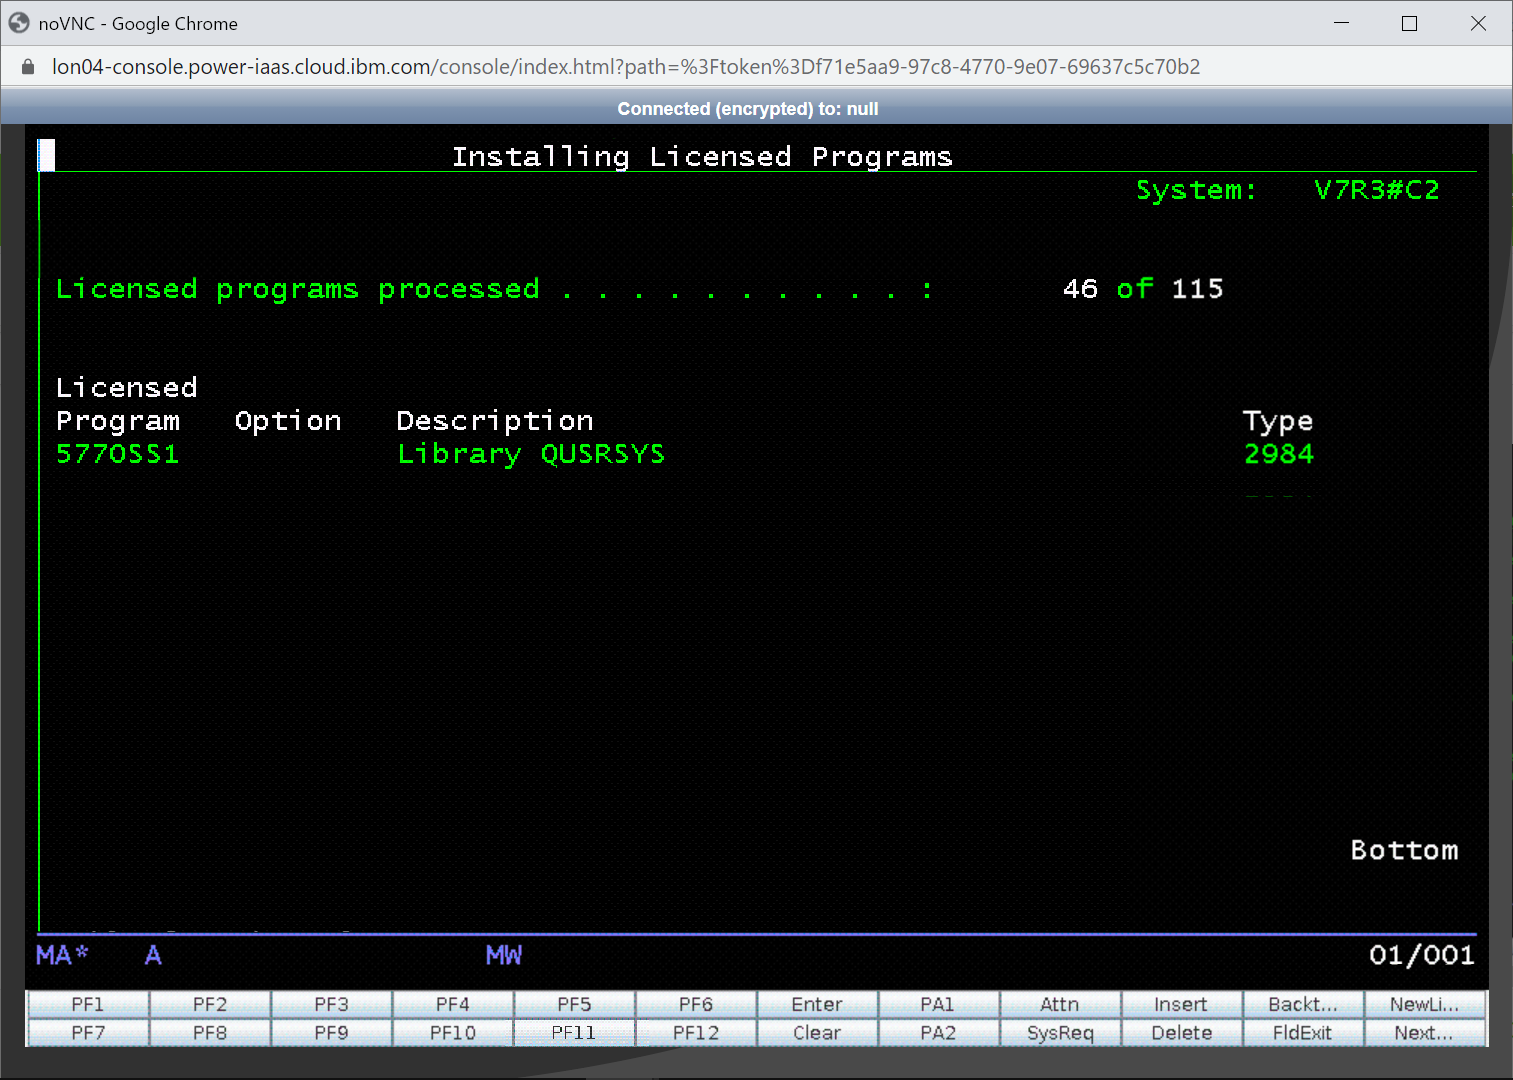Image resolution: width=1513 pixels, height=1080 pixels.
Task: Click the Chrome globe icon in title bar
Action: coord(19,23)
